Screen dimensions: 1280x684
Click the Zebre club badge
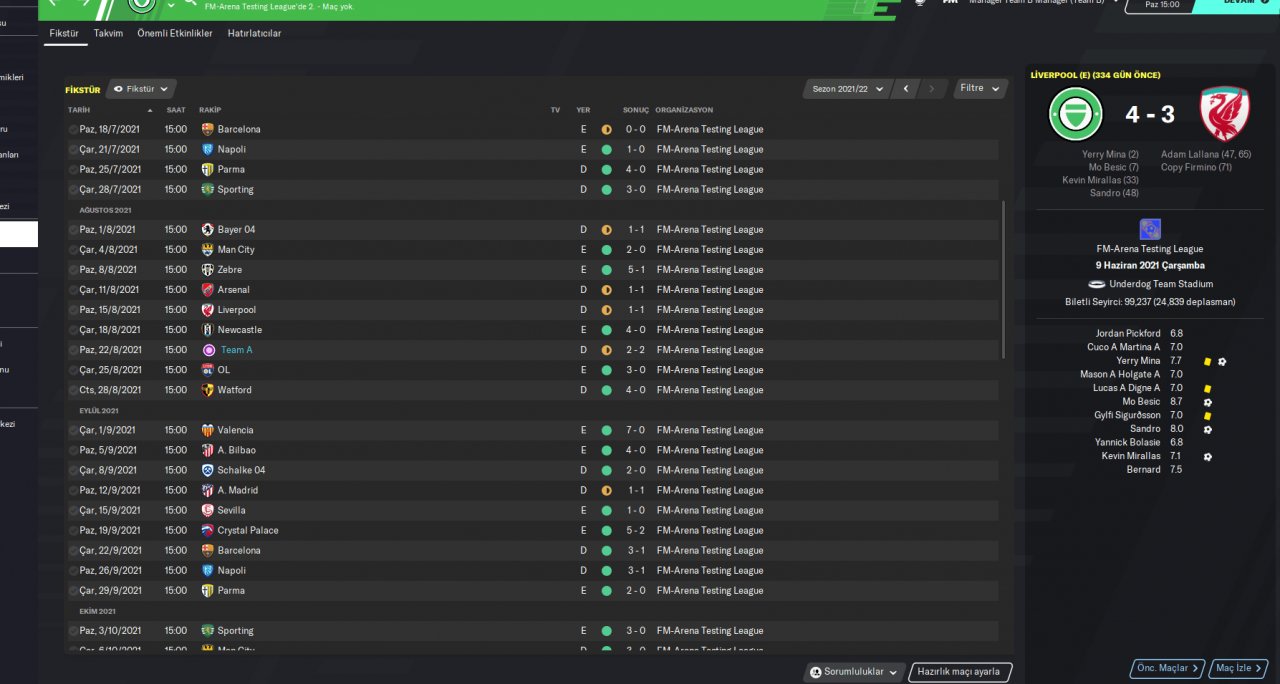(x=208, y=269)
